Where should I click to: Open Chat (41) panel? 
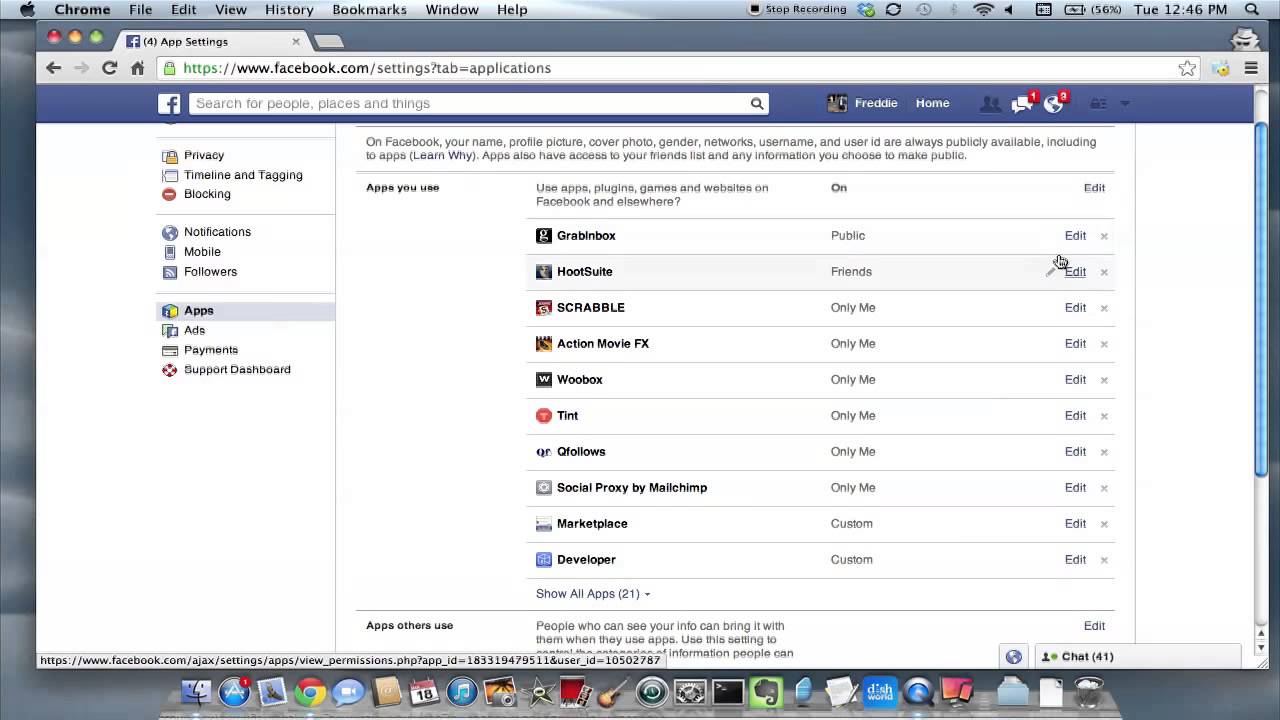pos(1136,657)
